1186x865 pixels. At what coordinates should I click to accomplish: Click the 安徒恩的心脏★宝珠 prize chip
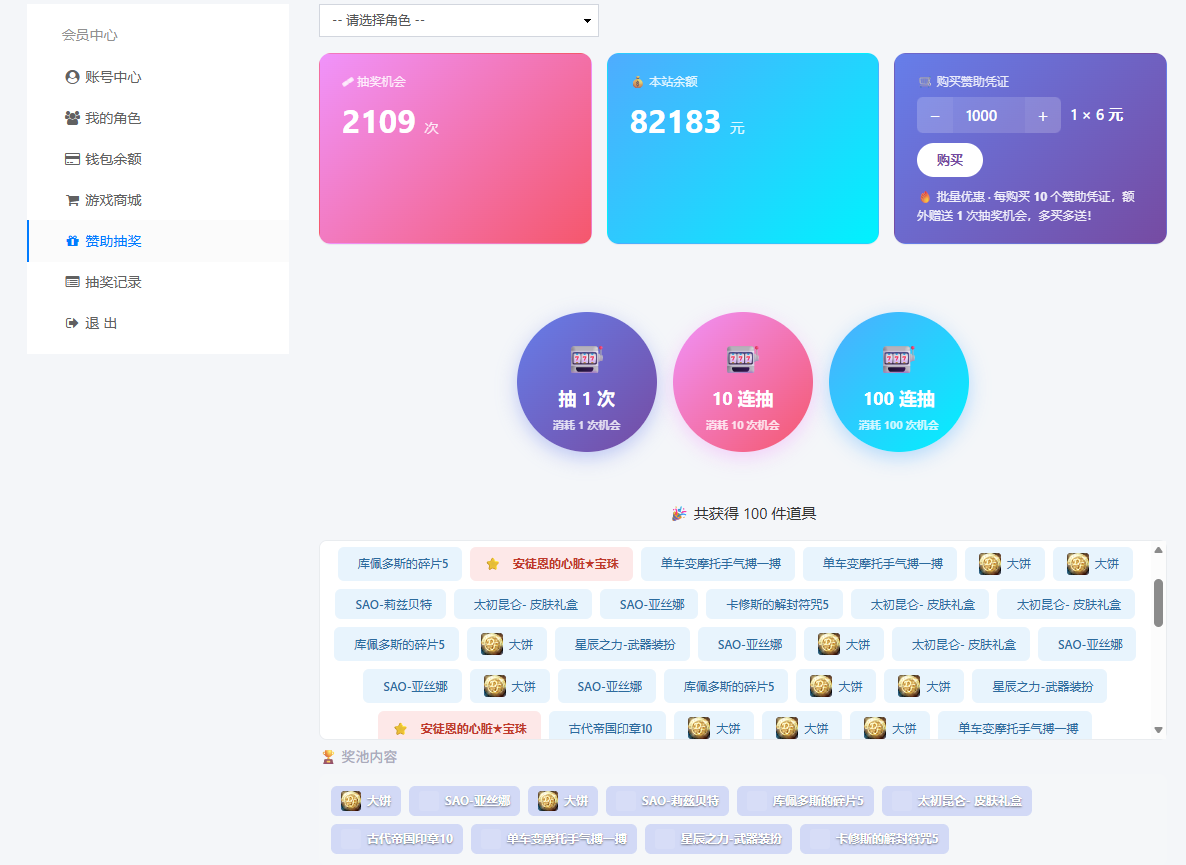[x=552, y=564]
